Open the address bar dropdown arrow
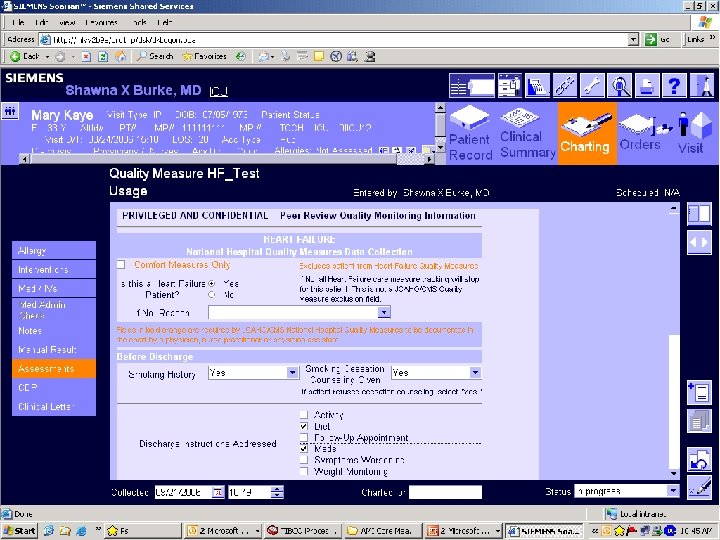This screenshot has width=720, height=540. 633,39
